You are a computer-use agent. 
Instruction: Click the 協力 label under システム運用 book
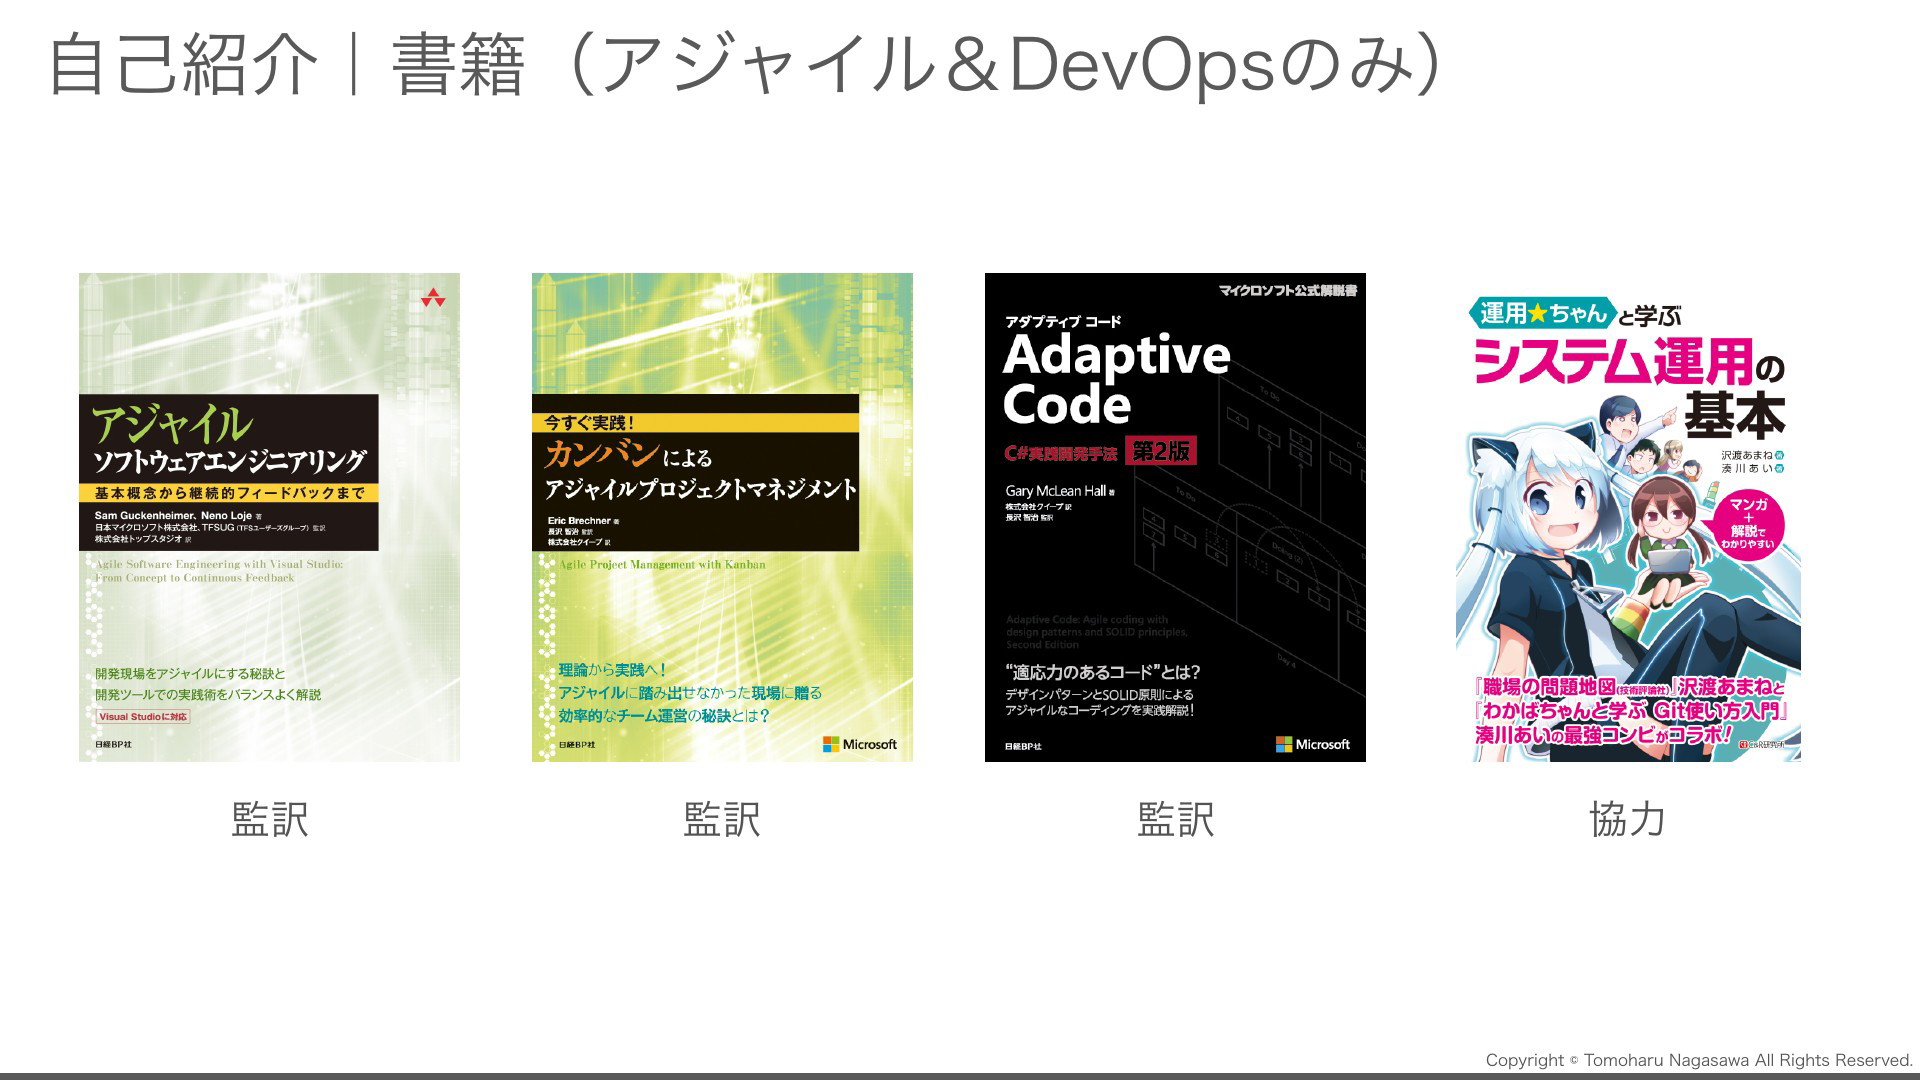click(1628, 819)
